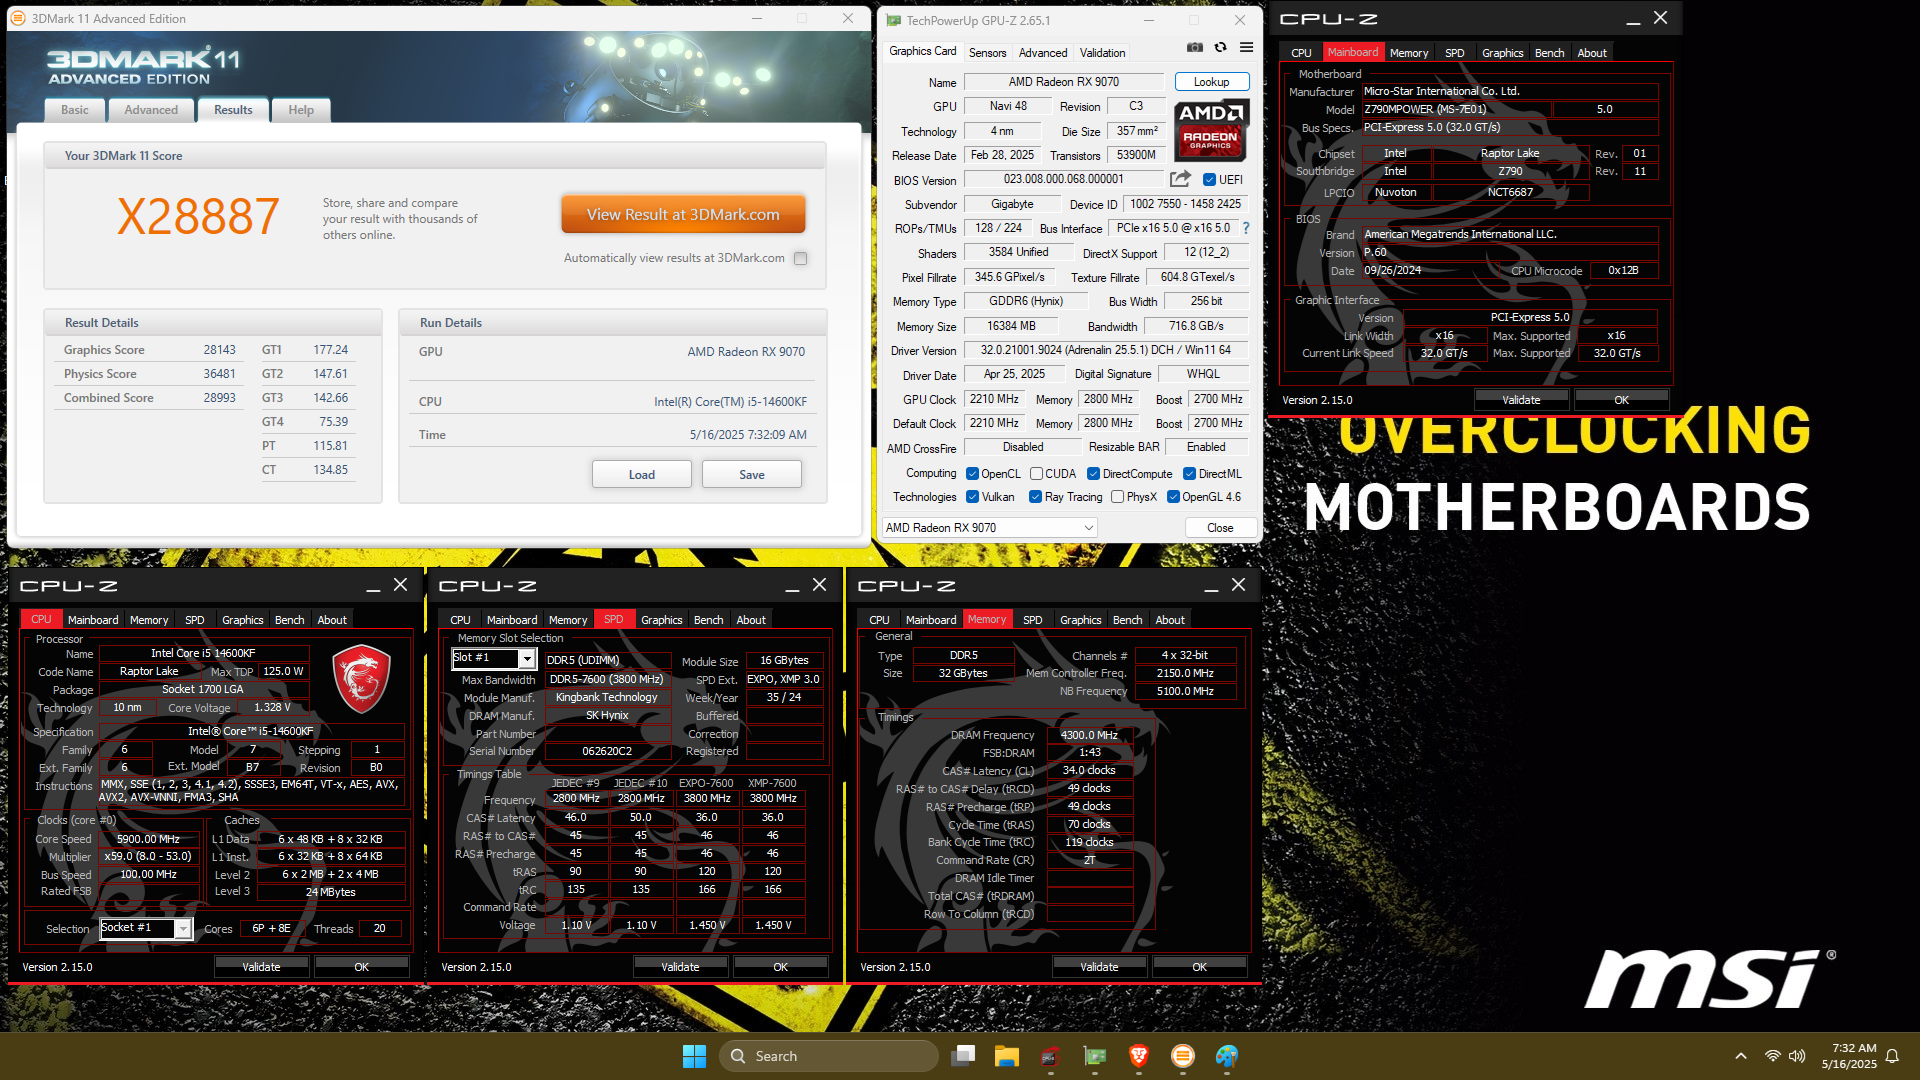Switch to the Basic tab in 3DMark 11
The height and width of the screenshot is (1080, 1920).
(75, 110)
